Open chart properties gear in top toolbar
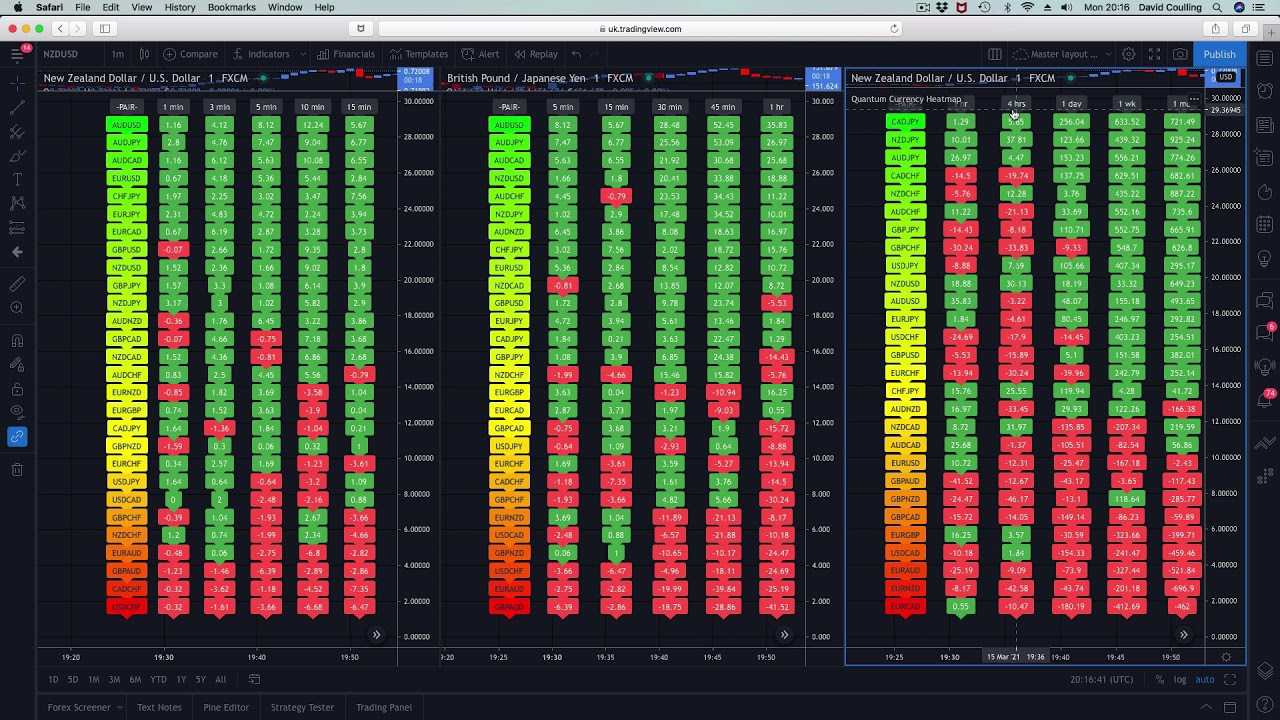Screen dimensions: 1280x720 click(1128, 54)
